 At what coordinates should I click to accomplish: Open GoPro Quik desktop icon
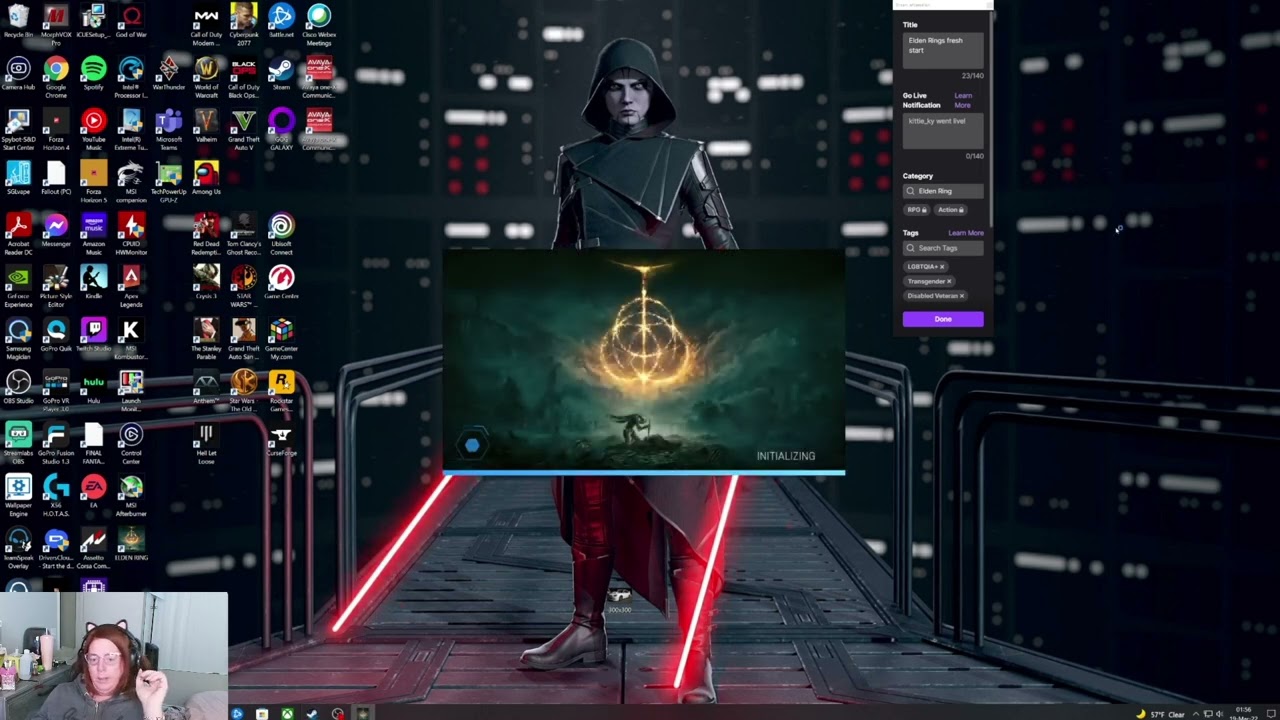coord(56,336)
